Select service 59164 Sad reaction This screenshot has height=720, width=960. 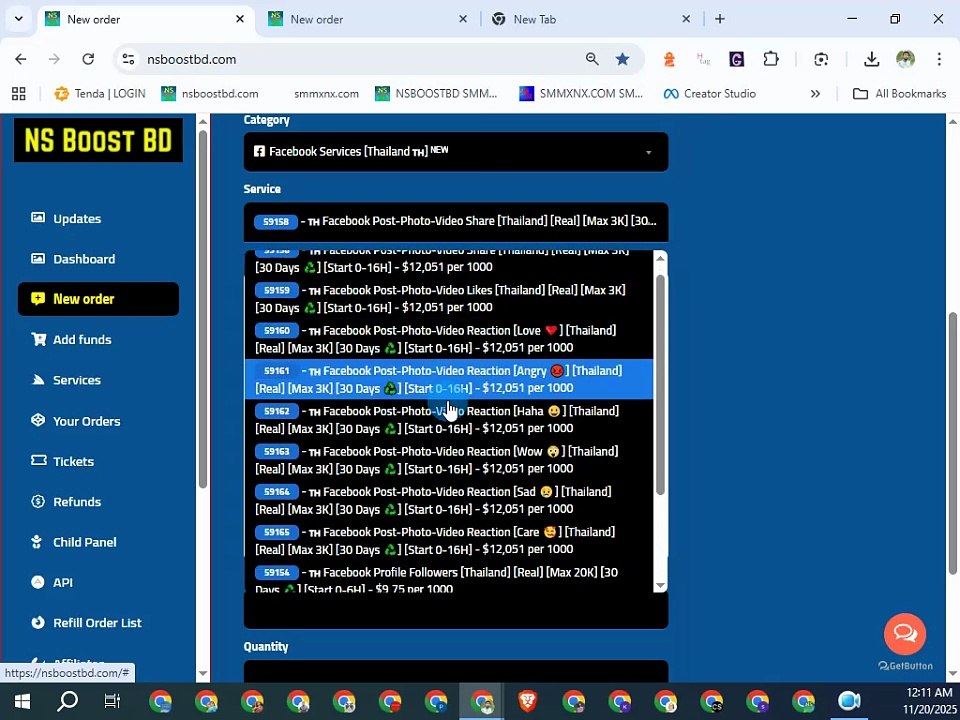point(449,500)
